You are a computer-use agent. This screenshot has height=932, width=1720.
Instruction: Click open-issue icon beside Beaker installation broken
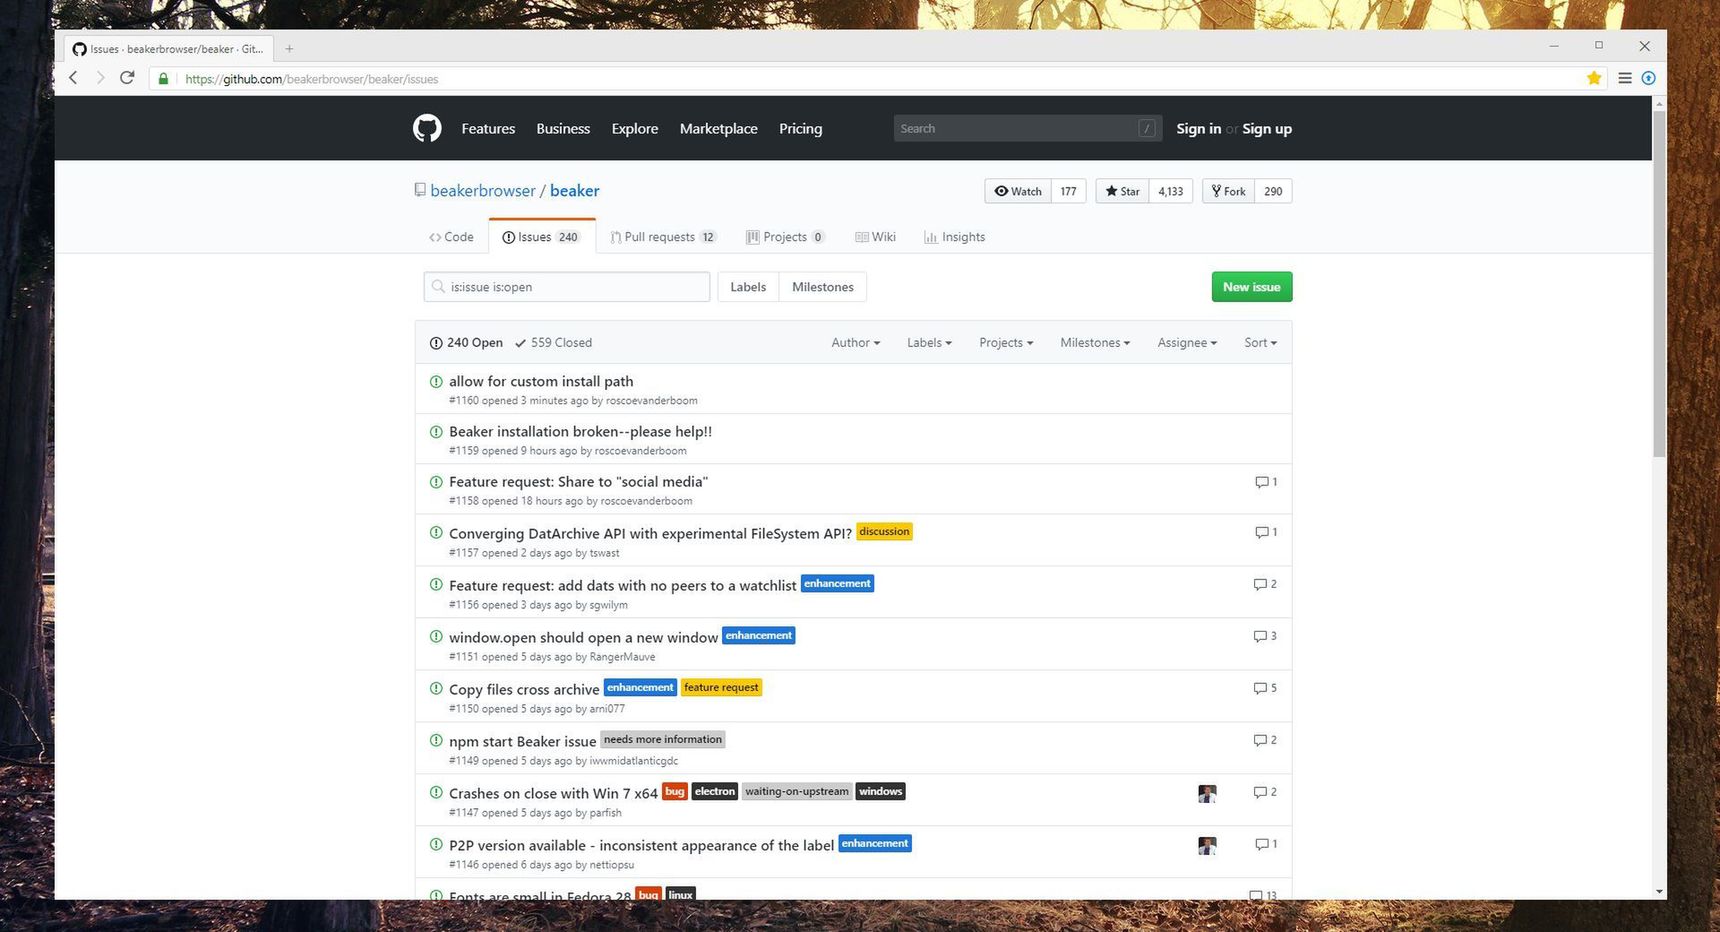(436, 431)
